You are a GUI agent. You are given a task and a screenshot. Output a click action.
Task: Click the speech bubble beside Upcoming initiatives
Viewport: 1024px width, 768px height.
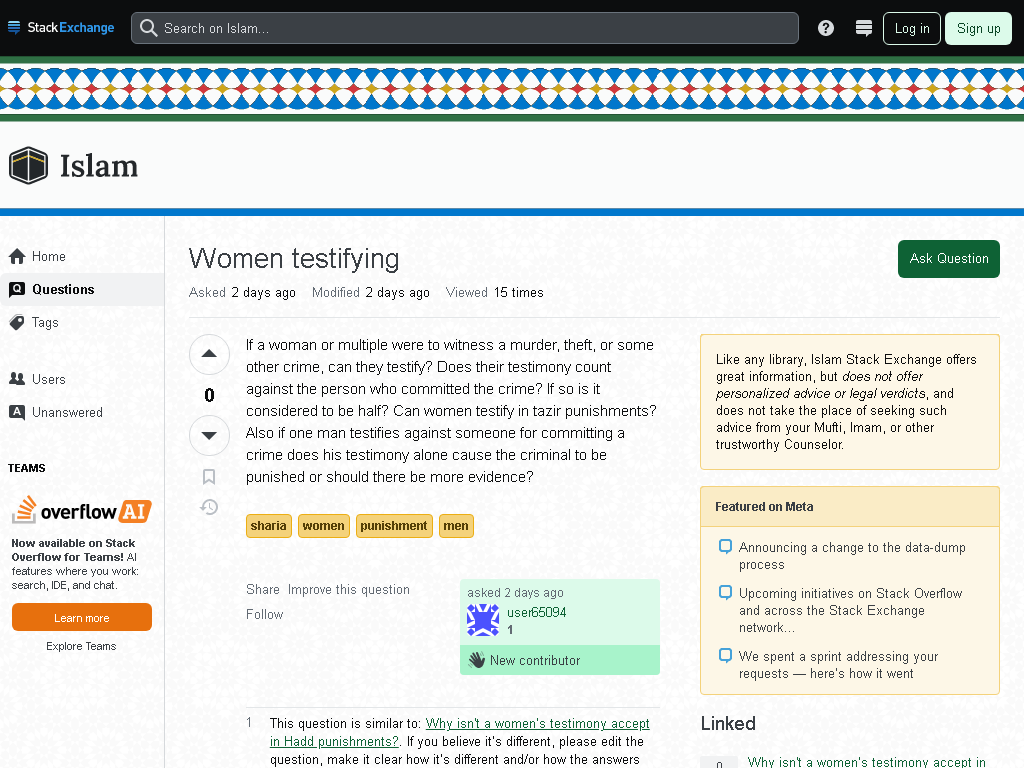[725, 592]
